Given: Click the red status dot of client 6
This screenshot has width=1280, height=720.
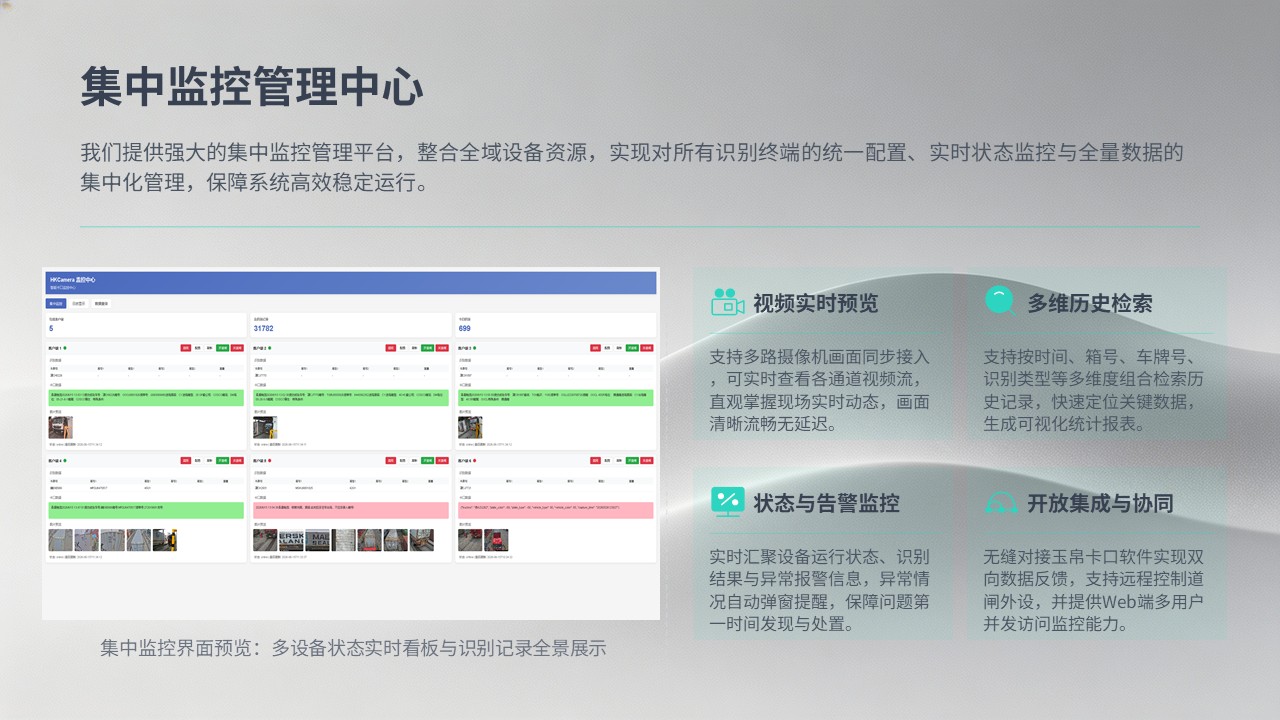Looking at the screenshot, I should 474,460.
